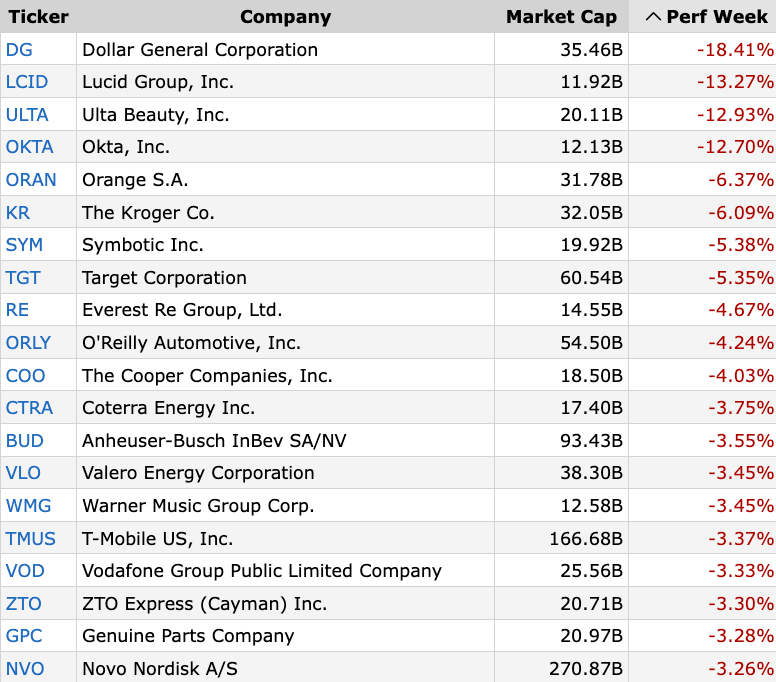Open the TGT ticker link
The width and height of the screenshot is (776, 682).
point(23,278)
